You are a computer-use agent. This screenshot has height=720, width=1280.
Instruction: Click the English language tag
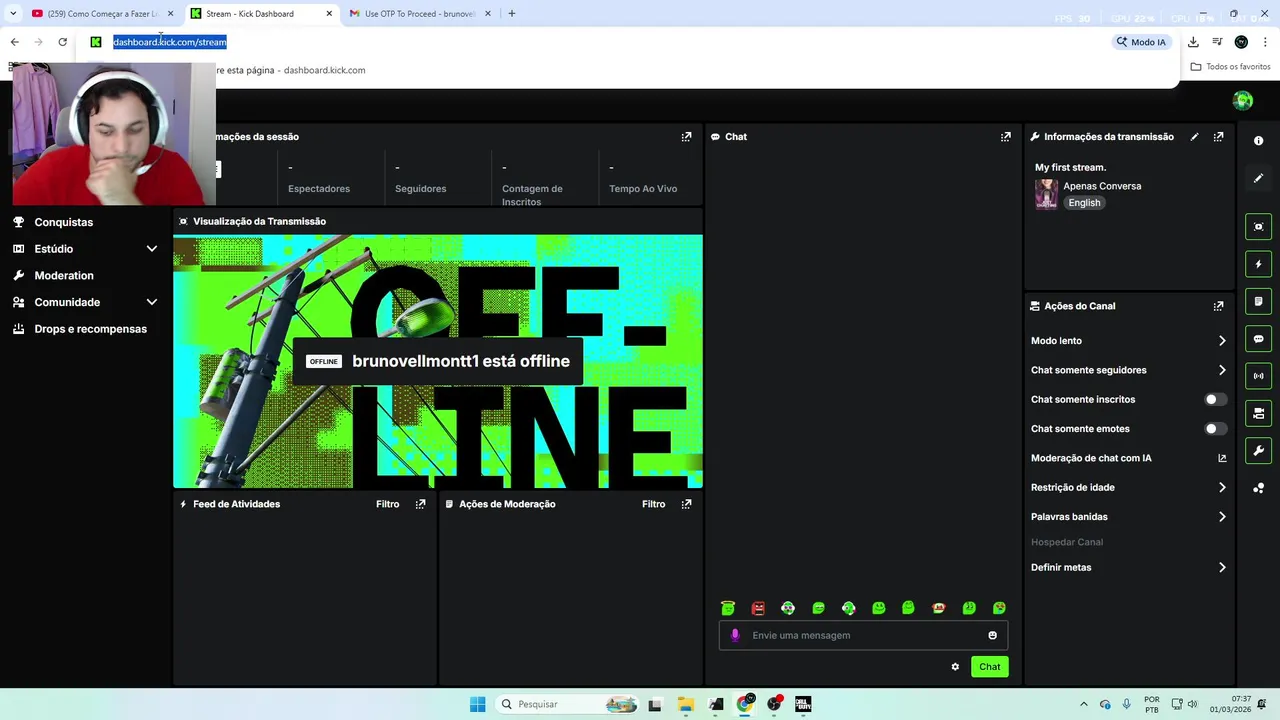pyautogui.click(x=1084, y=203)
